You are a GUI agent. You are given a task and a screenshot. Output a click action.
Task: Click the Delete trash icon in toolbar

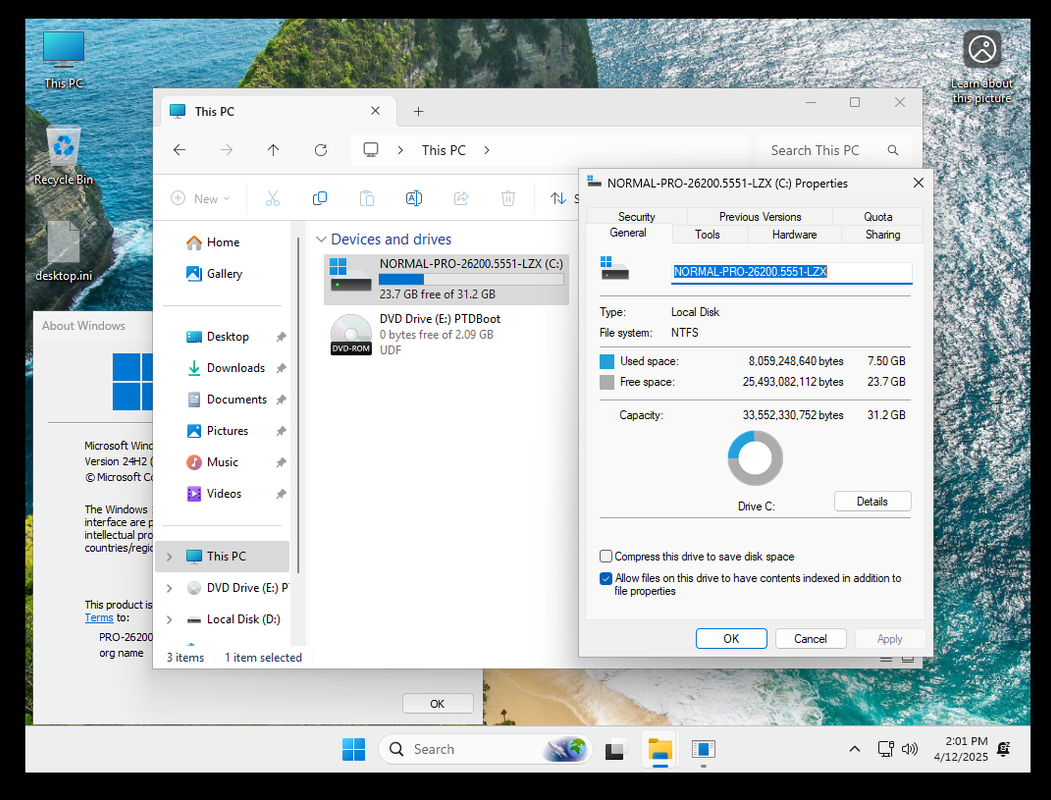point(508,198)
